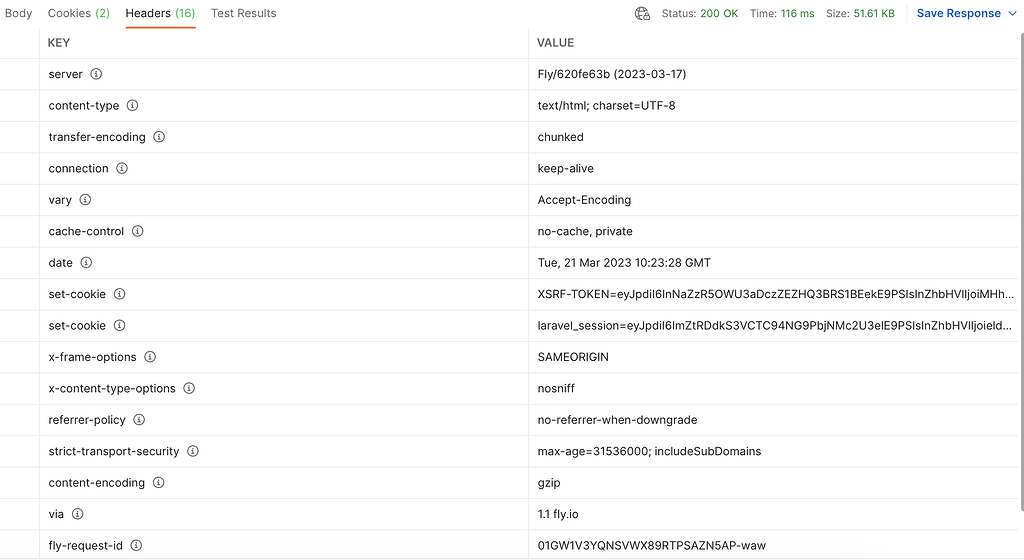
Task: Switch to the Body tab
Action: click(x=18, y=14)
